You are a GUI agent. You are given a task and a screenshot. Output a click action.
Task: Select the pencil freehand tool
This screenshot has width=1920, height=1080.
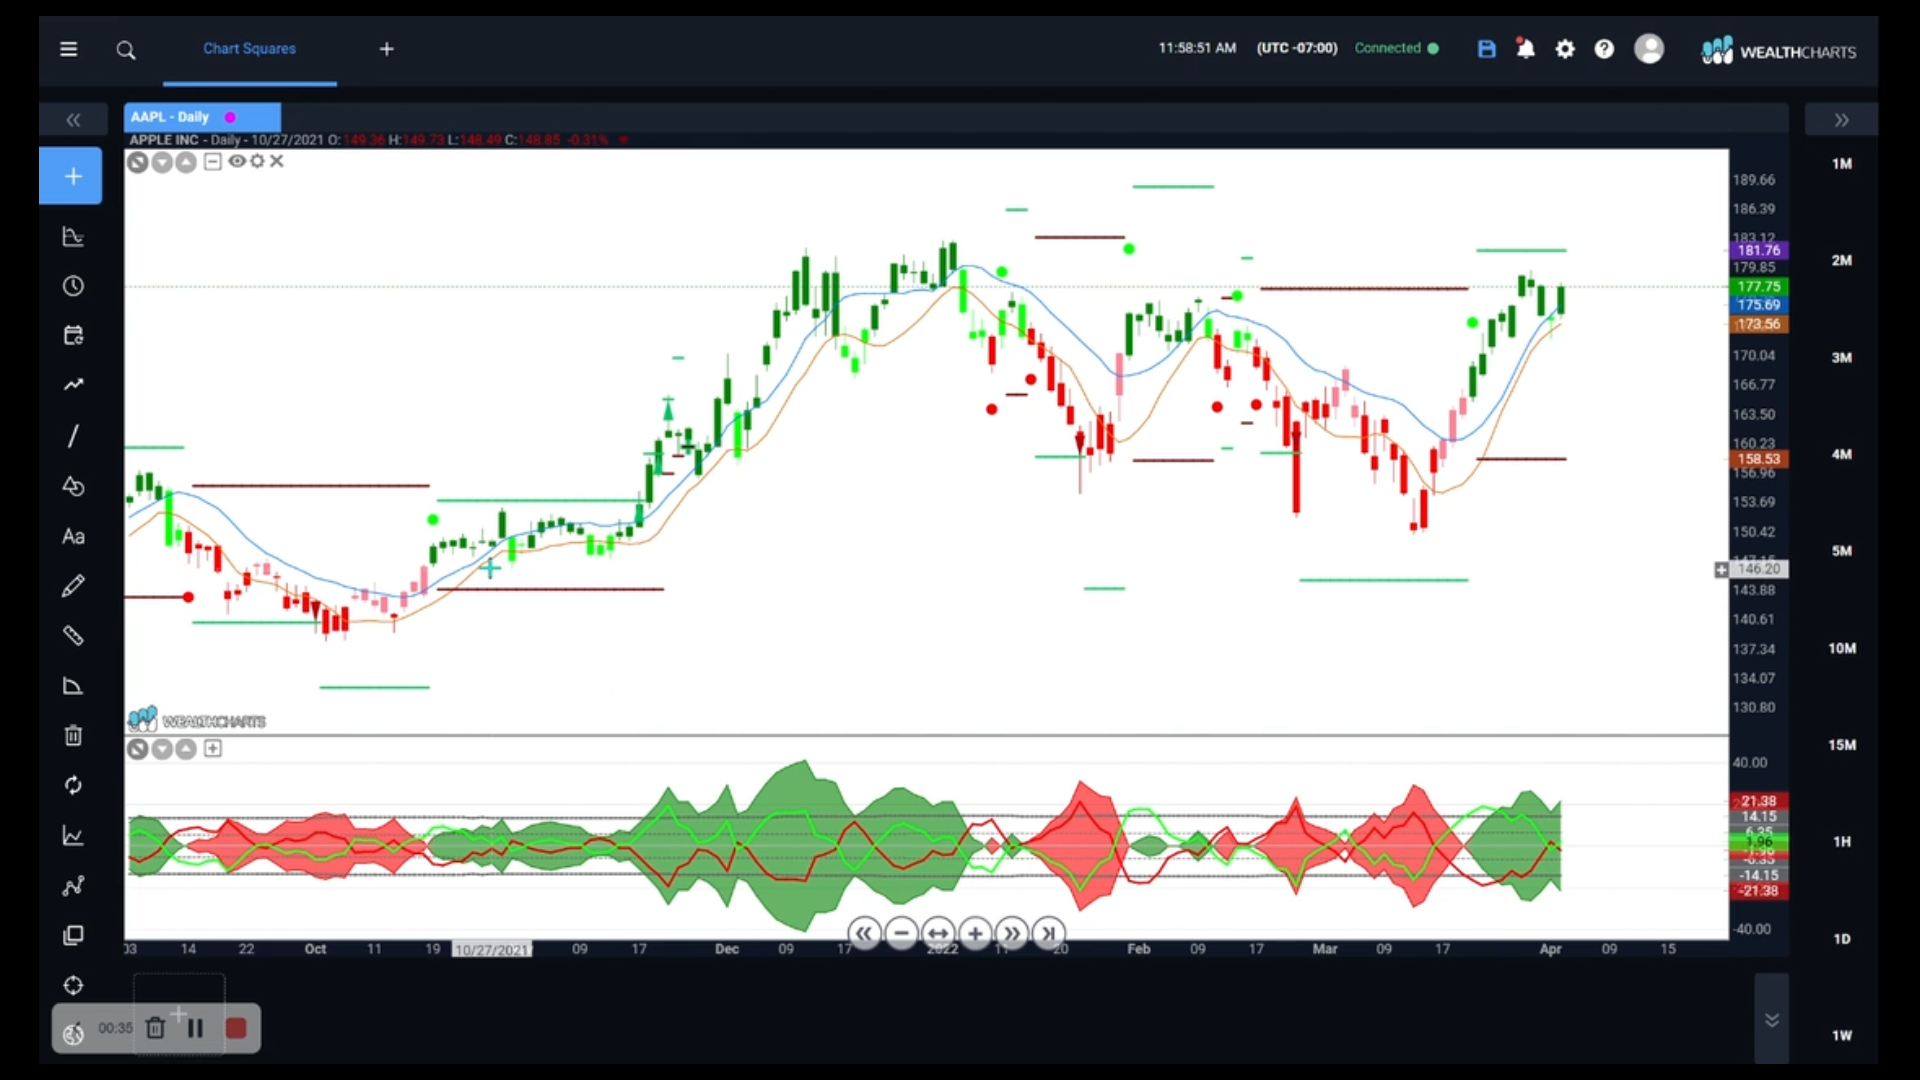tap(73, 586)
